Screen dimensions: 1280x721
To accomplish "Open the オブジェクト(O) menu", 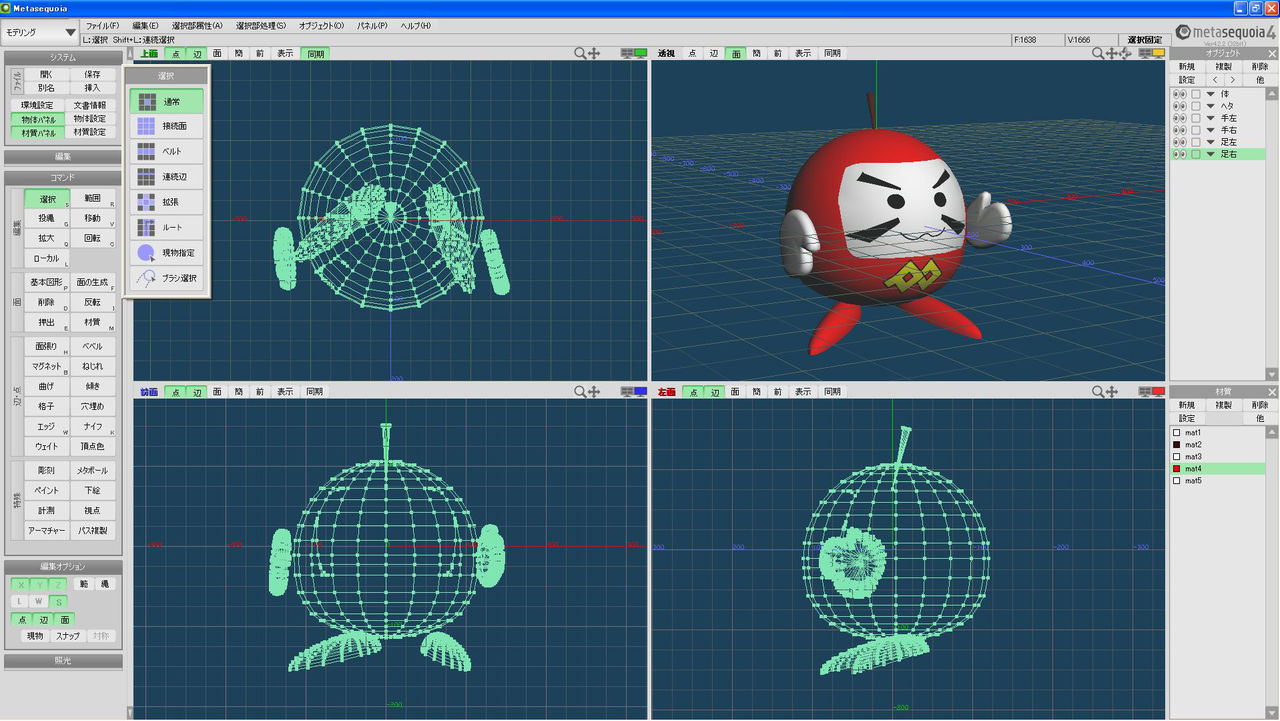I will tap(321, 25).
